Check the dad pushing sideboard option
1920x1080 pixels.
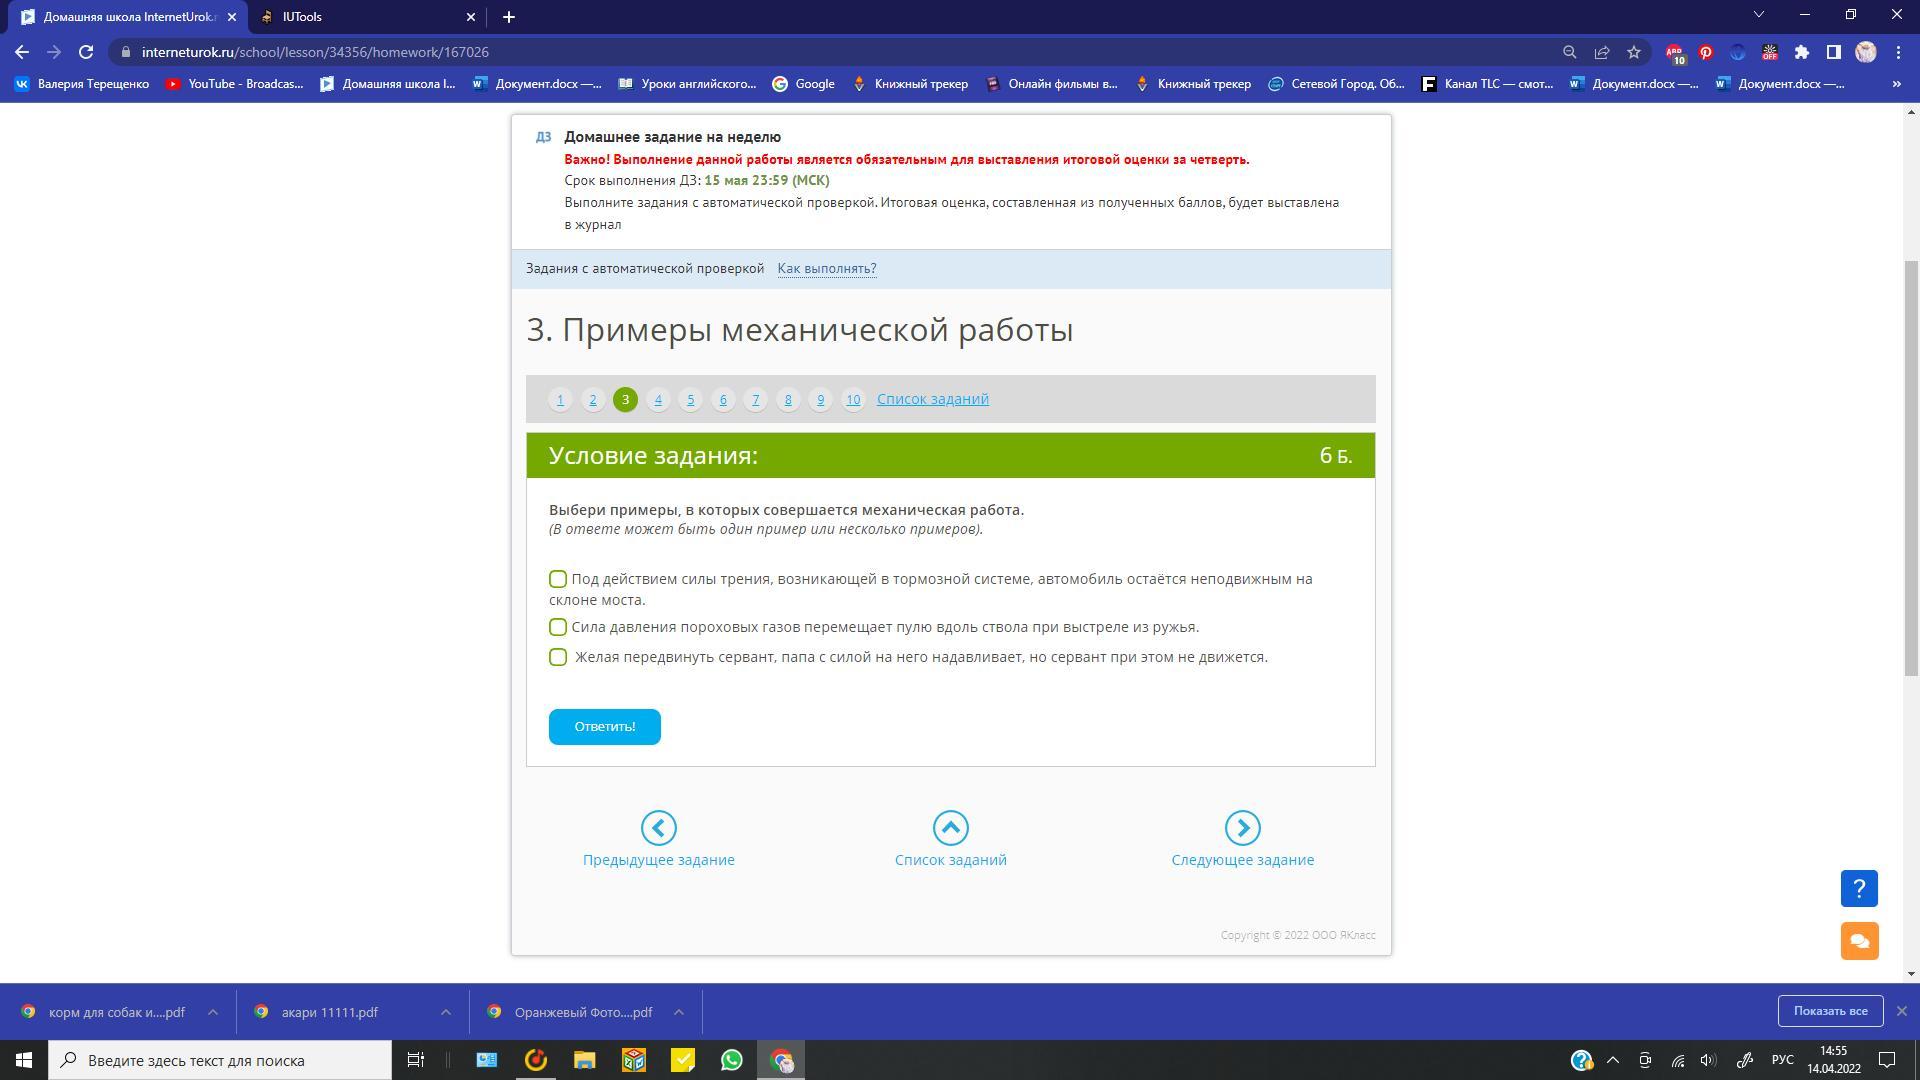point(558,657)
